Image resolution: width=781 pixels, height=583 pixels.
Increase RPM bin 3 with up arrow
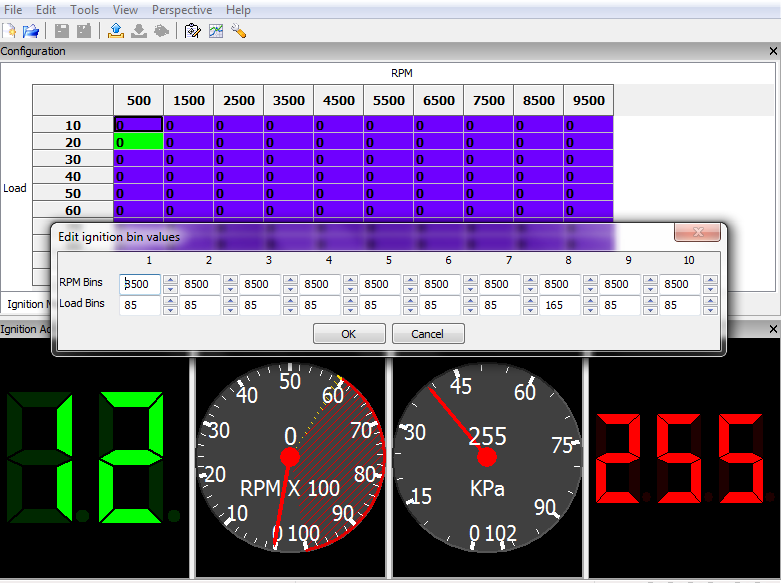click(x=290, y=280)
